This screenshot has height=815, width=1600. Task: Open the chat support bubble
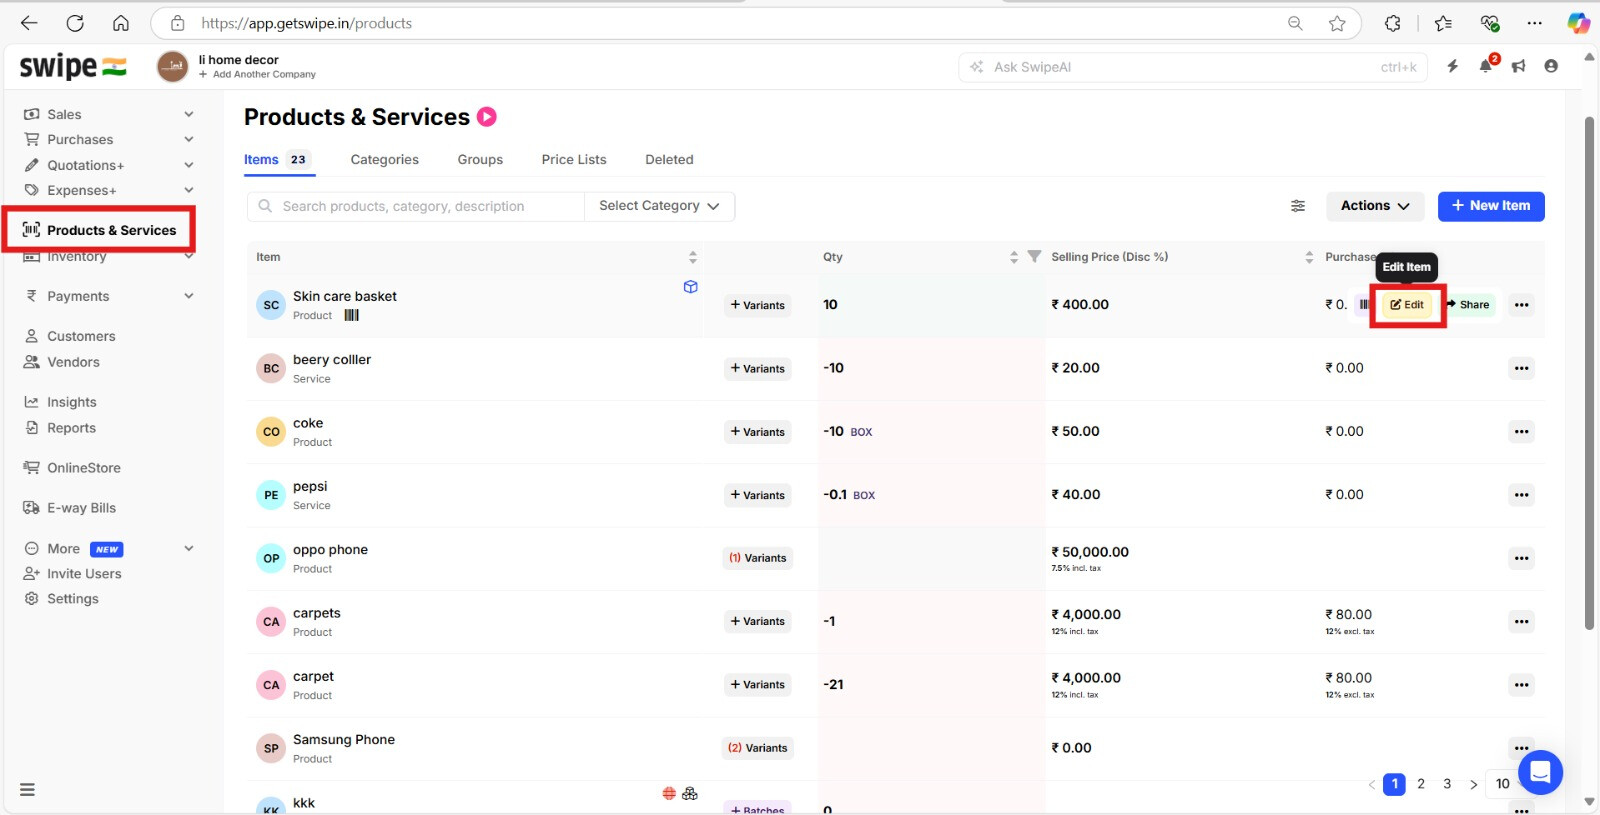click(1540, 772)
